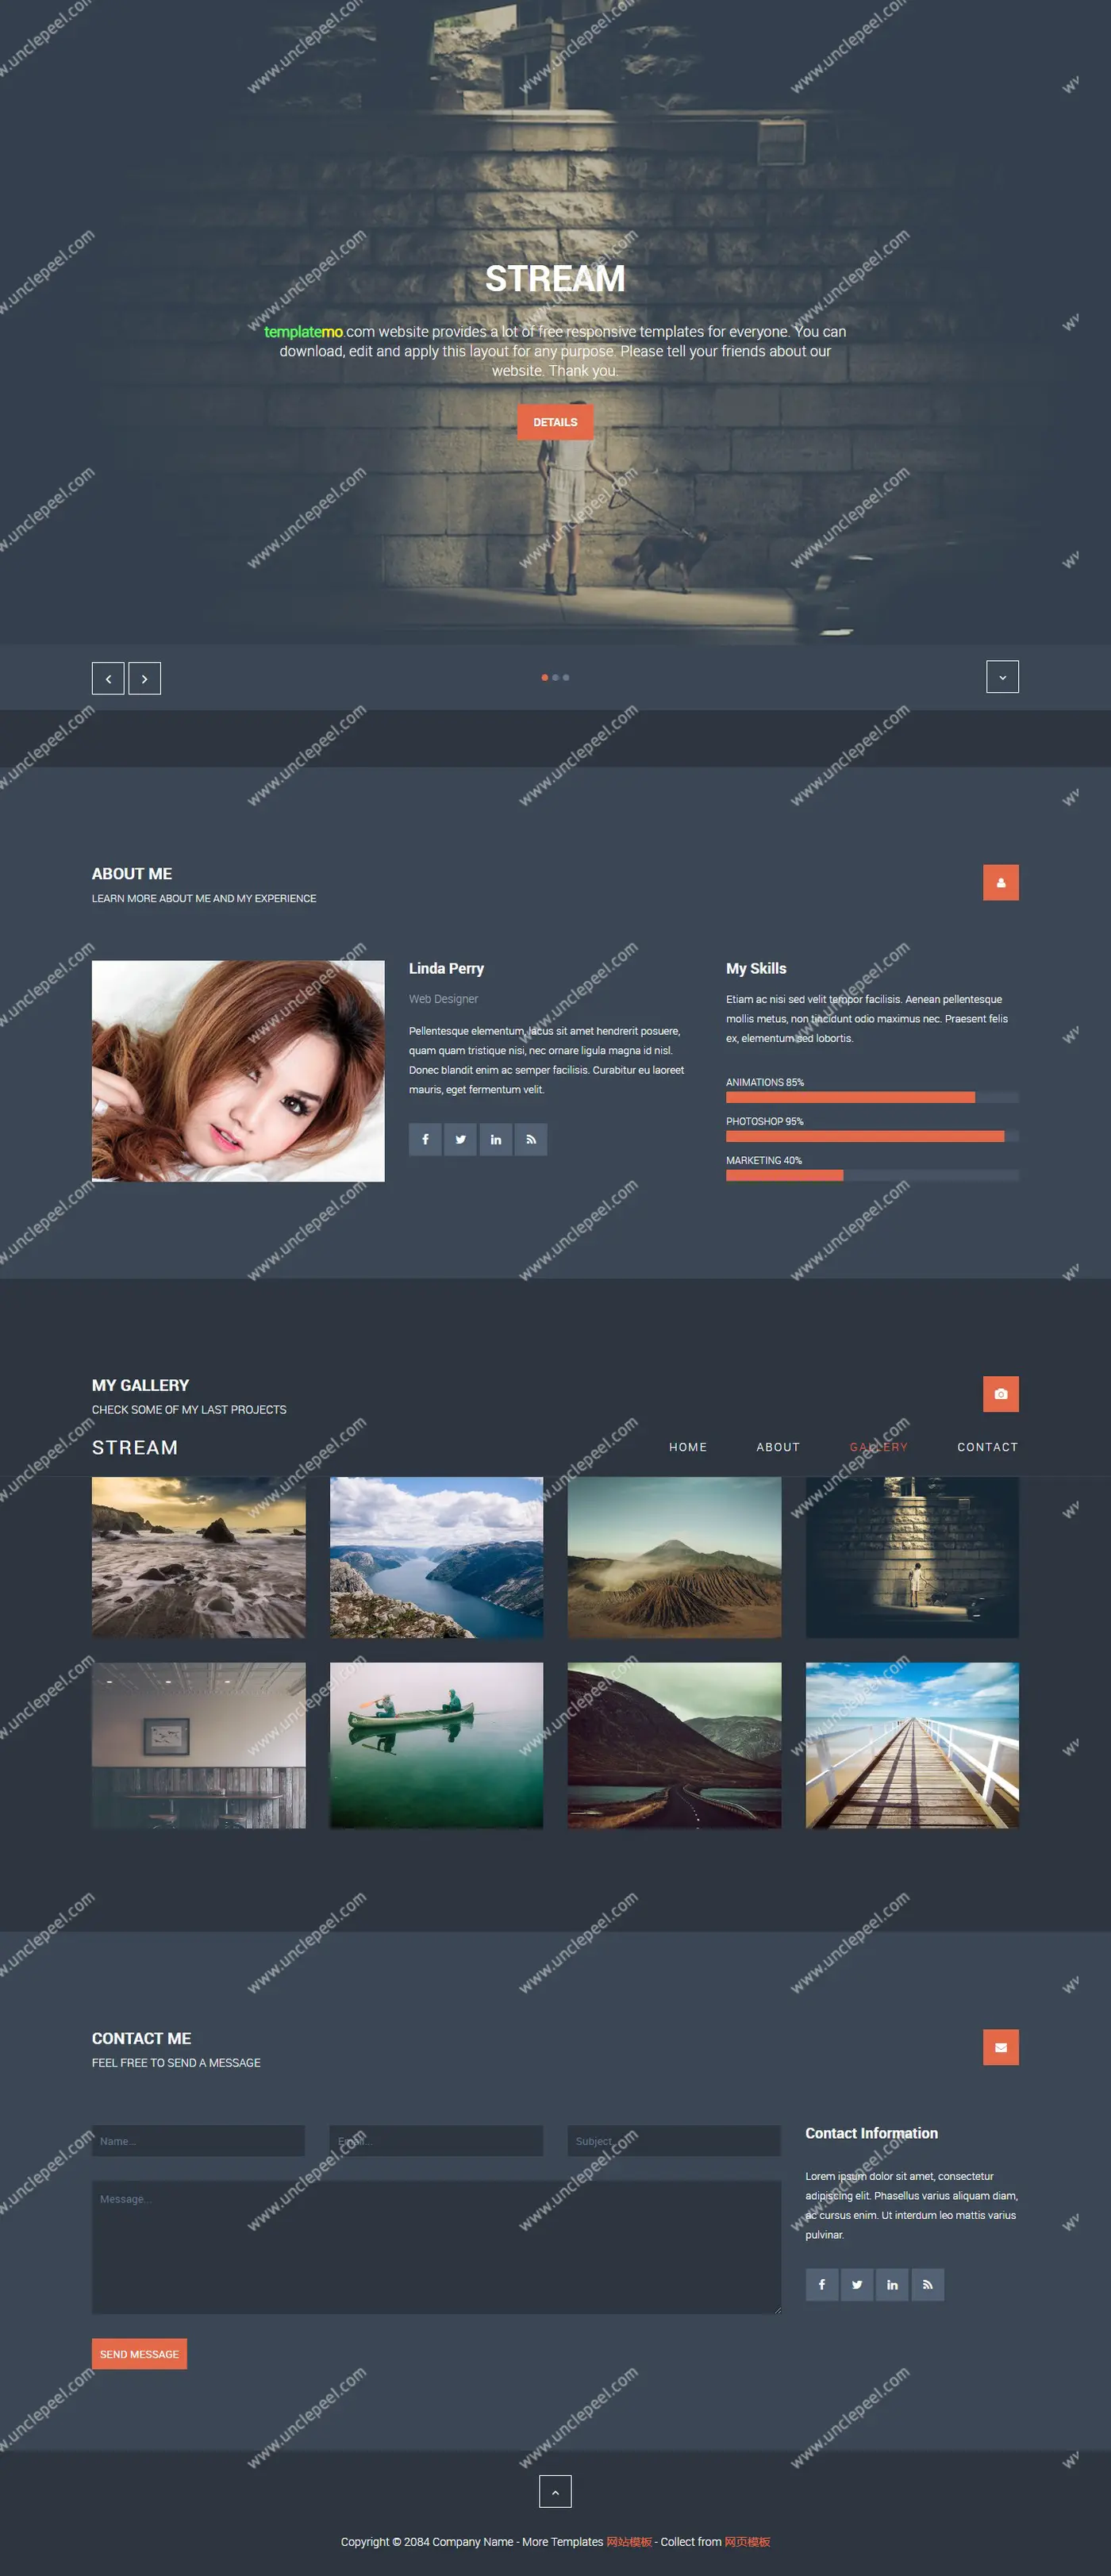The height and width of the screenshot is (2576, 1111).
Task: Click the ABOUT ME heading
Action: tap(132, 874)
